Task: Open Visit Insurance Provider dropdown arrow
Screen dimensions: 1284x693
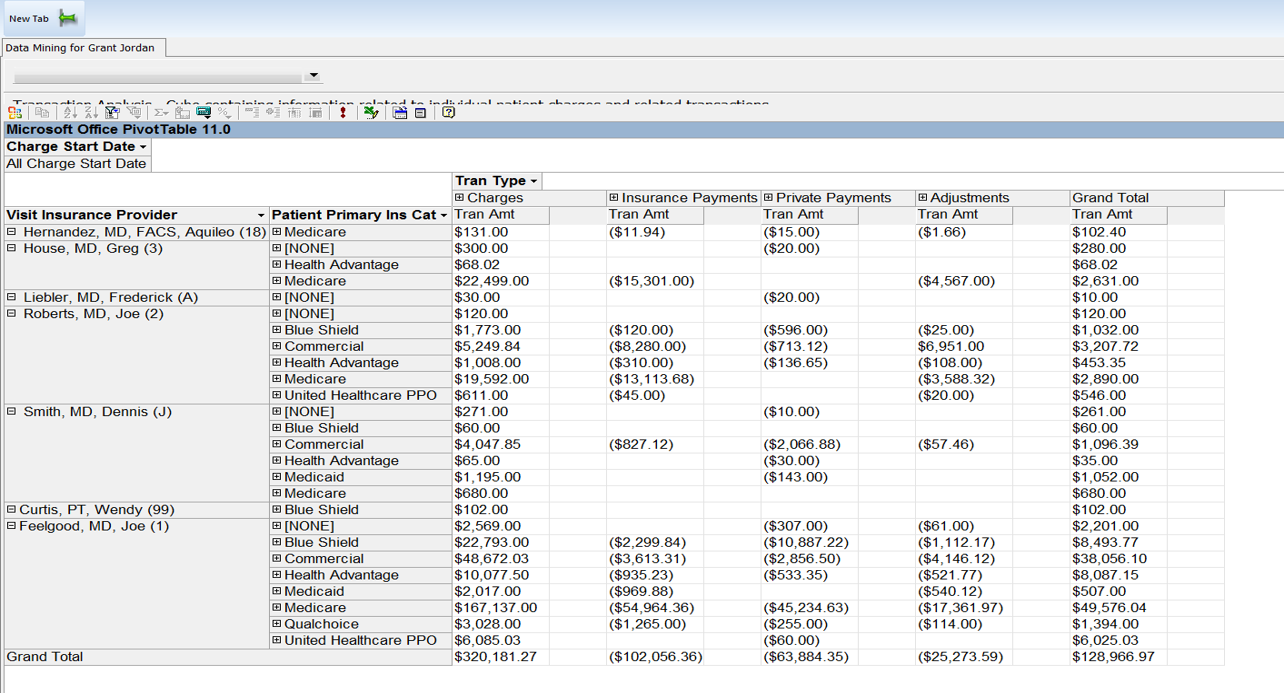Action: coord(261,215)
